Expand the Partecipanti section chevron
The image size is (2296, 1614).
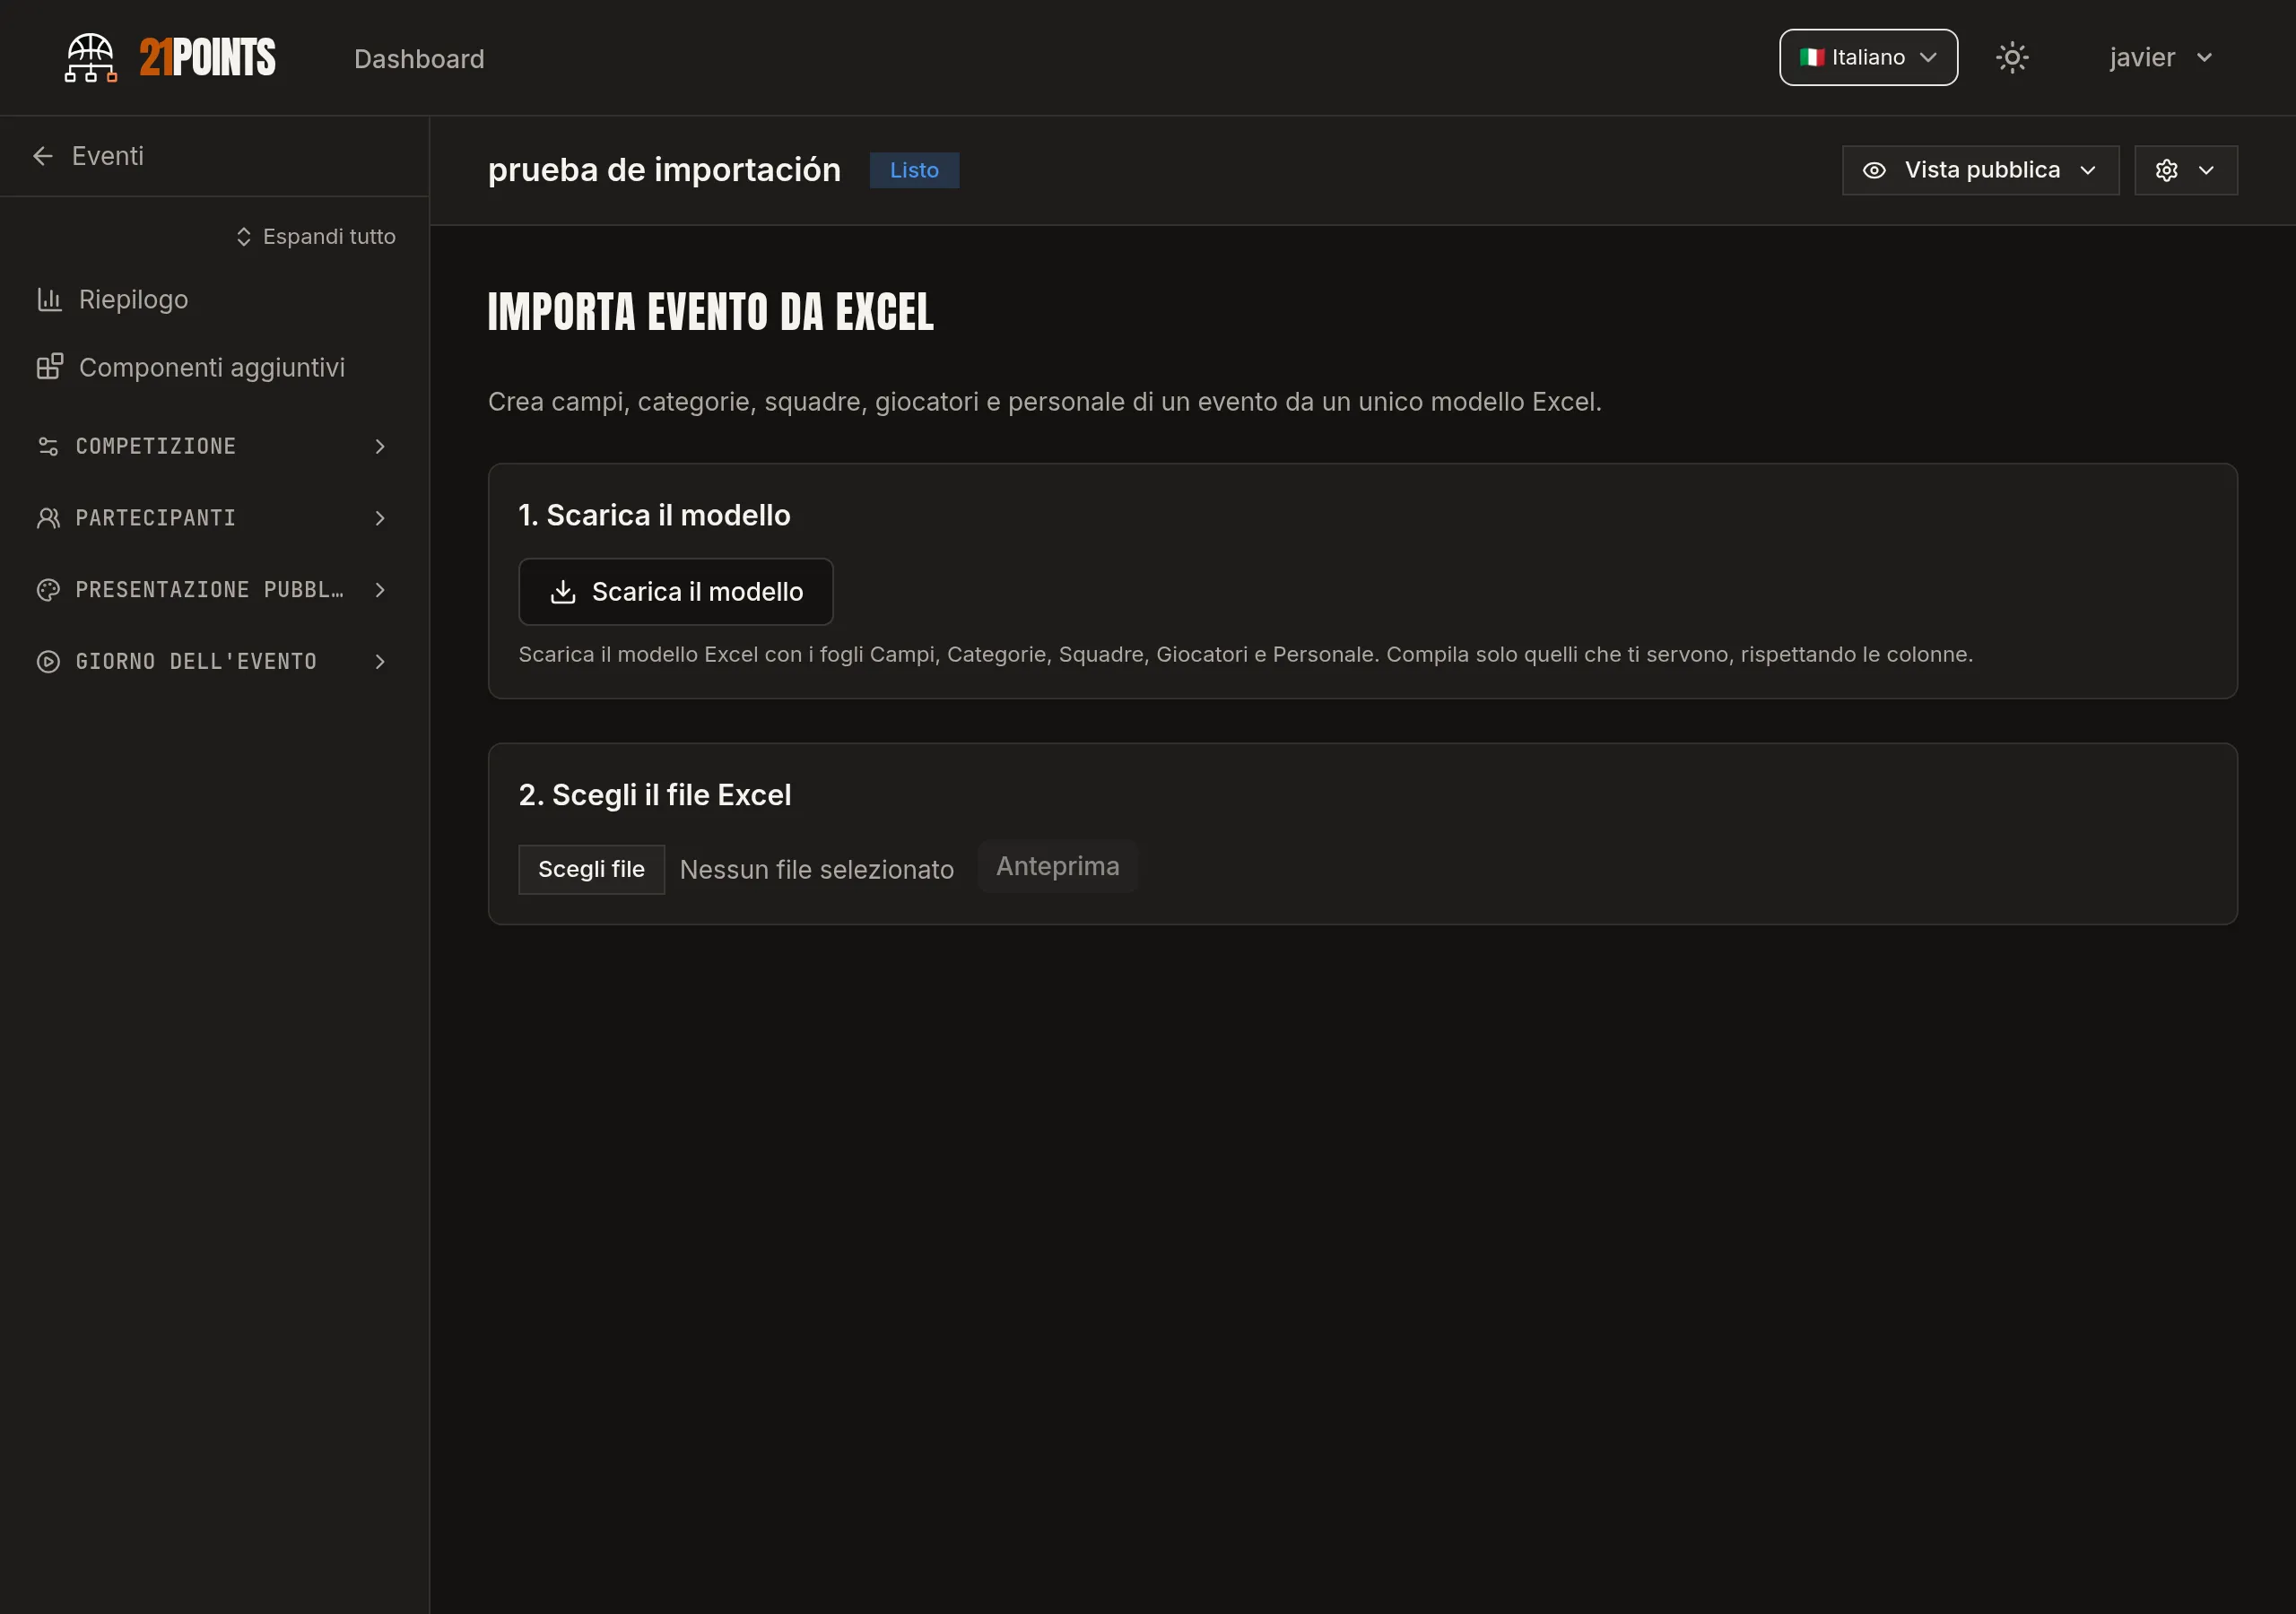coord(380,518)
